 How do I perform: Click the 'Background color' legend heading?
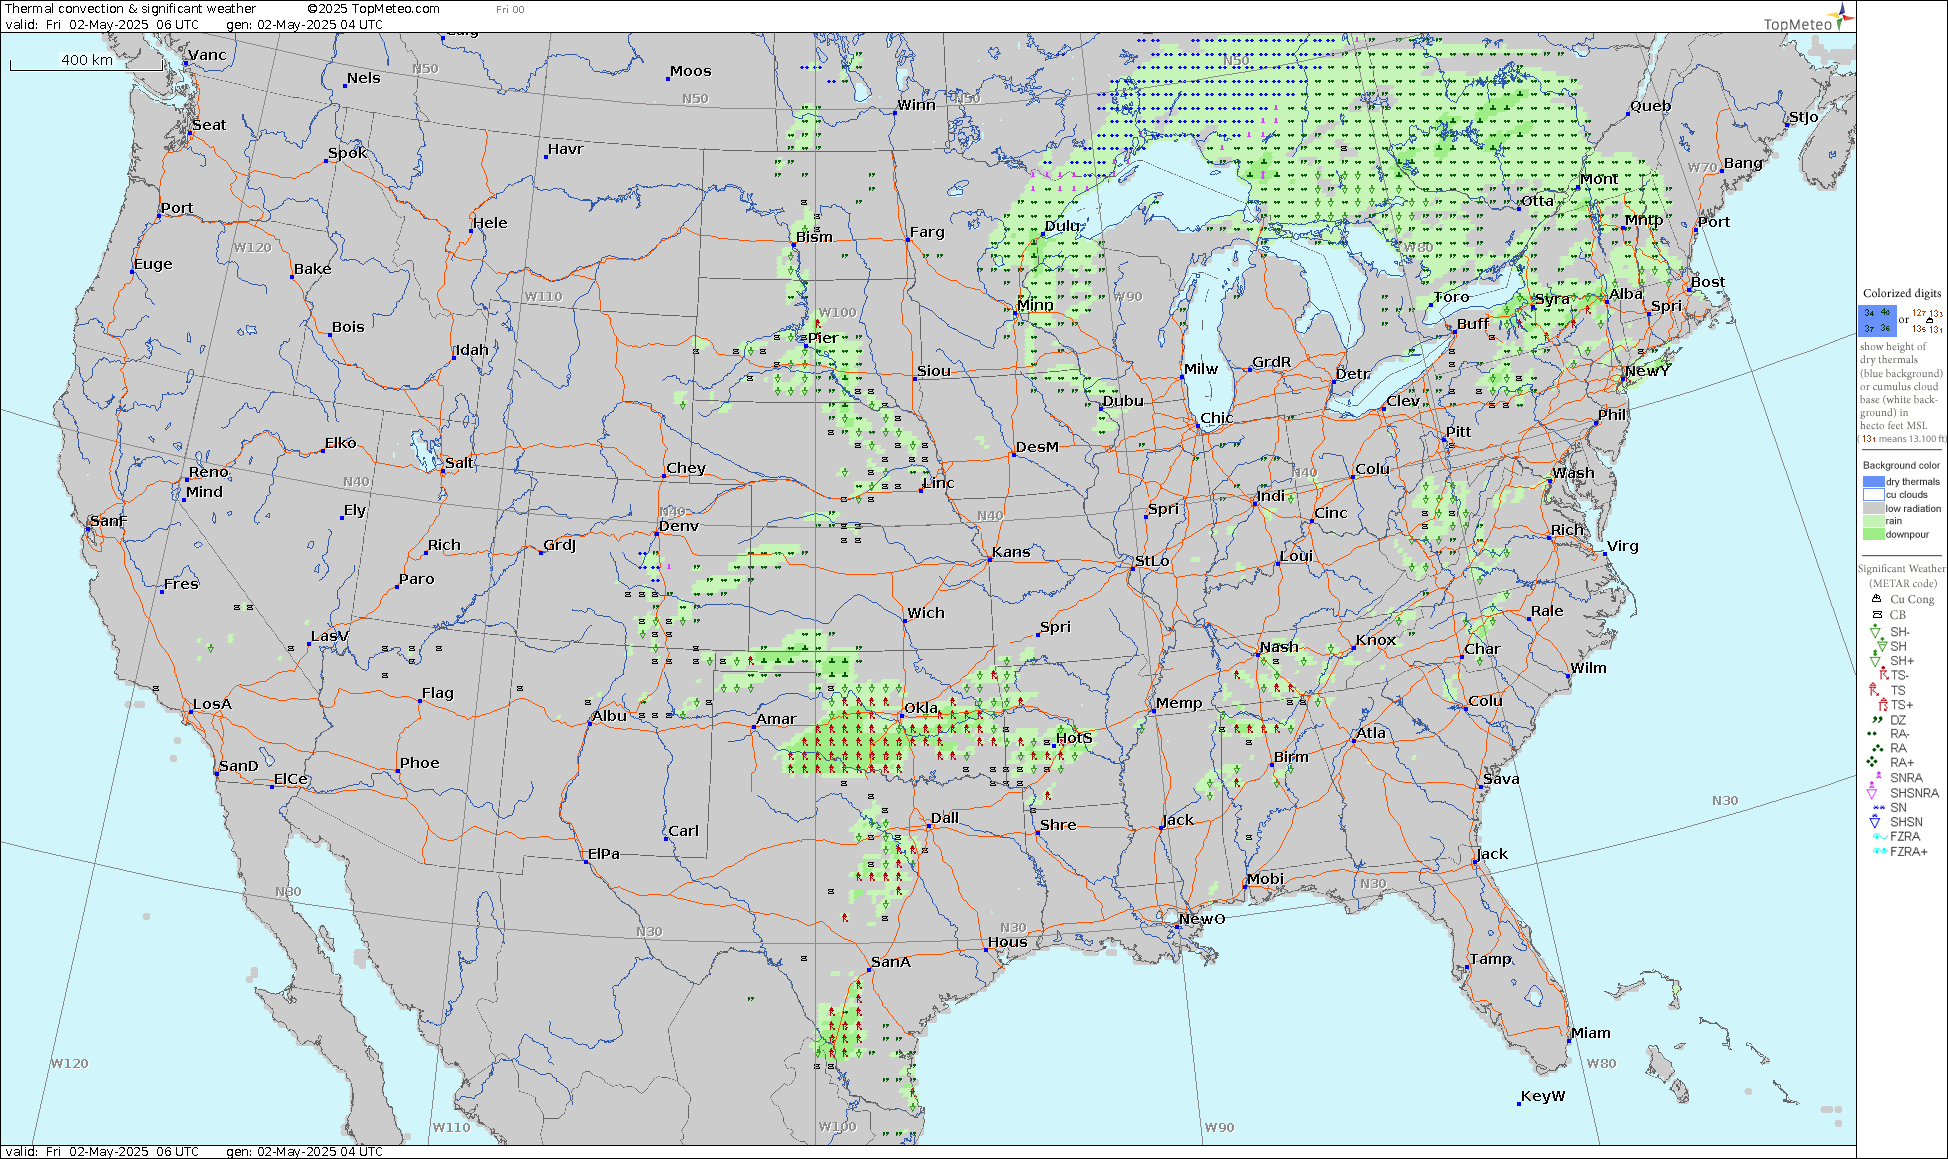pyautogui.click(x=1901, y=465)
